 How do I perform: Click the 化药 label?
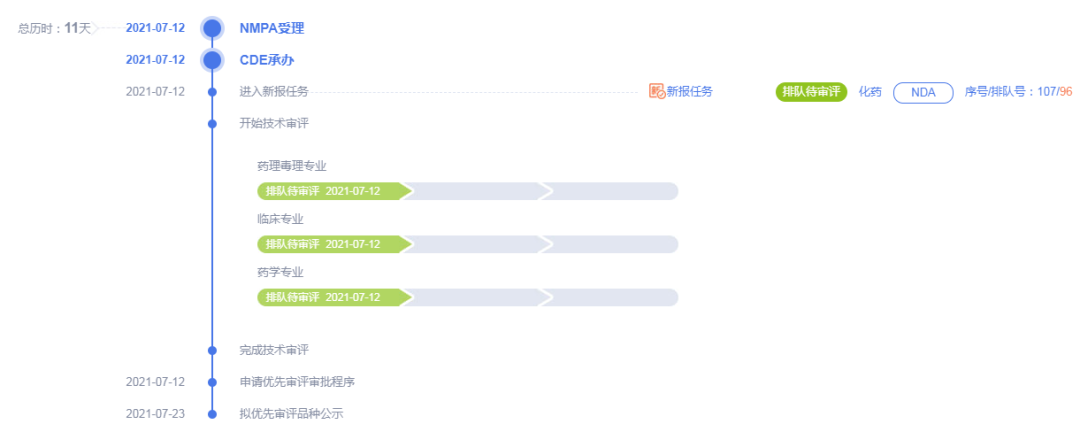click(870, 92)
